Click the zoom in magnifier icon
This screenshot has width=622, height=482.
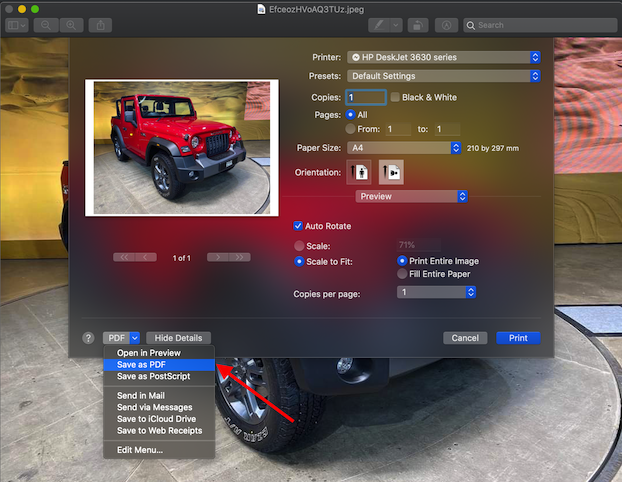tap(71, 25)
